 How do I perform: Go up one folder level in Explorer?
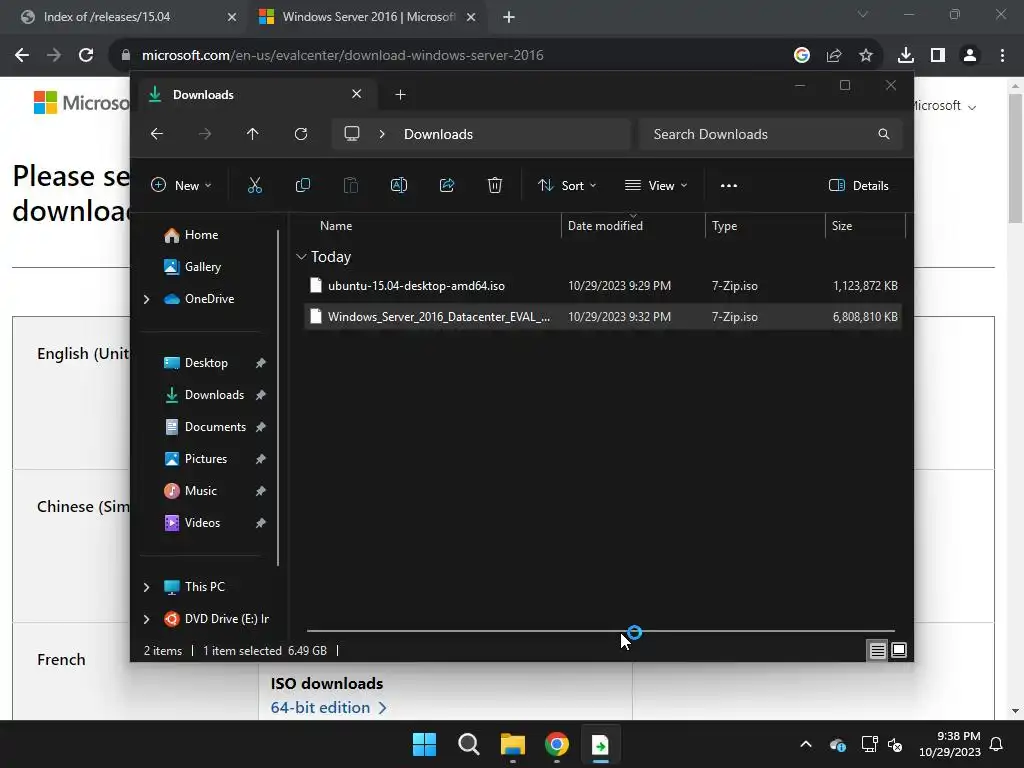(x=253, y=134)
